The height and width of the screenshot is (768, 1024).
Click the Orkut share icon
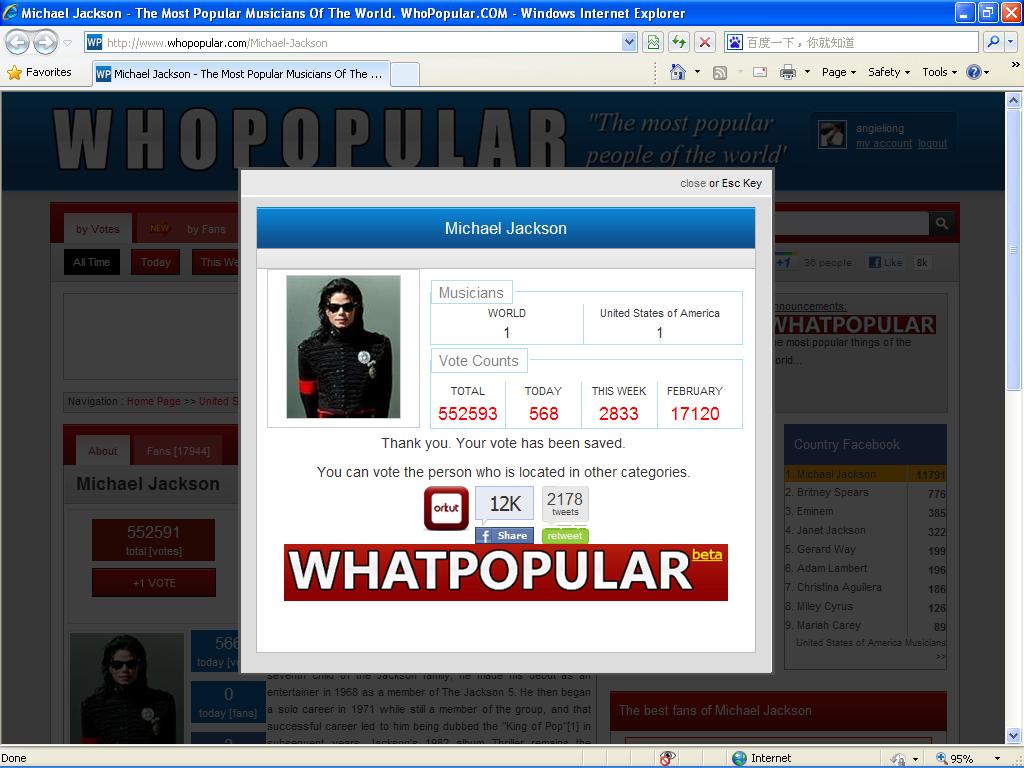point(446,508)
